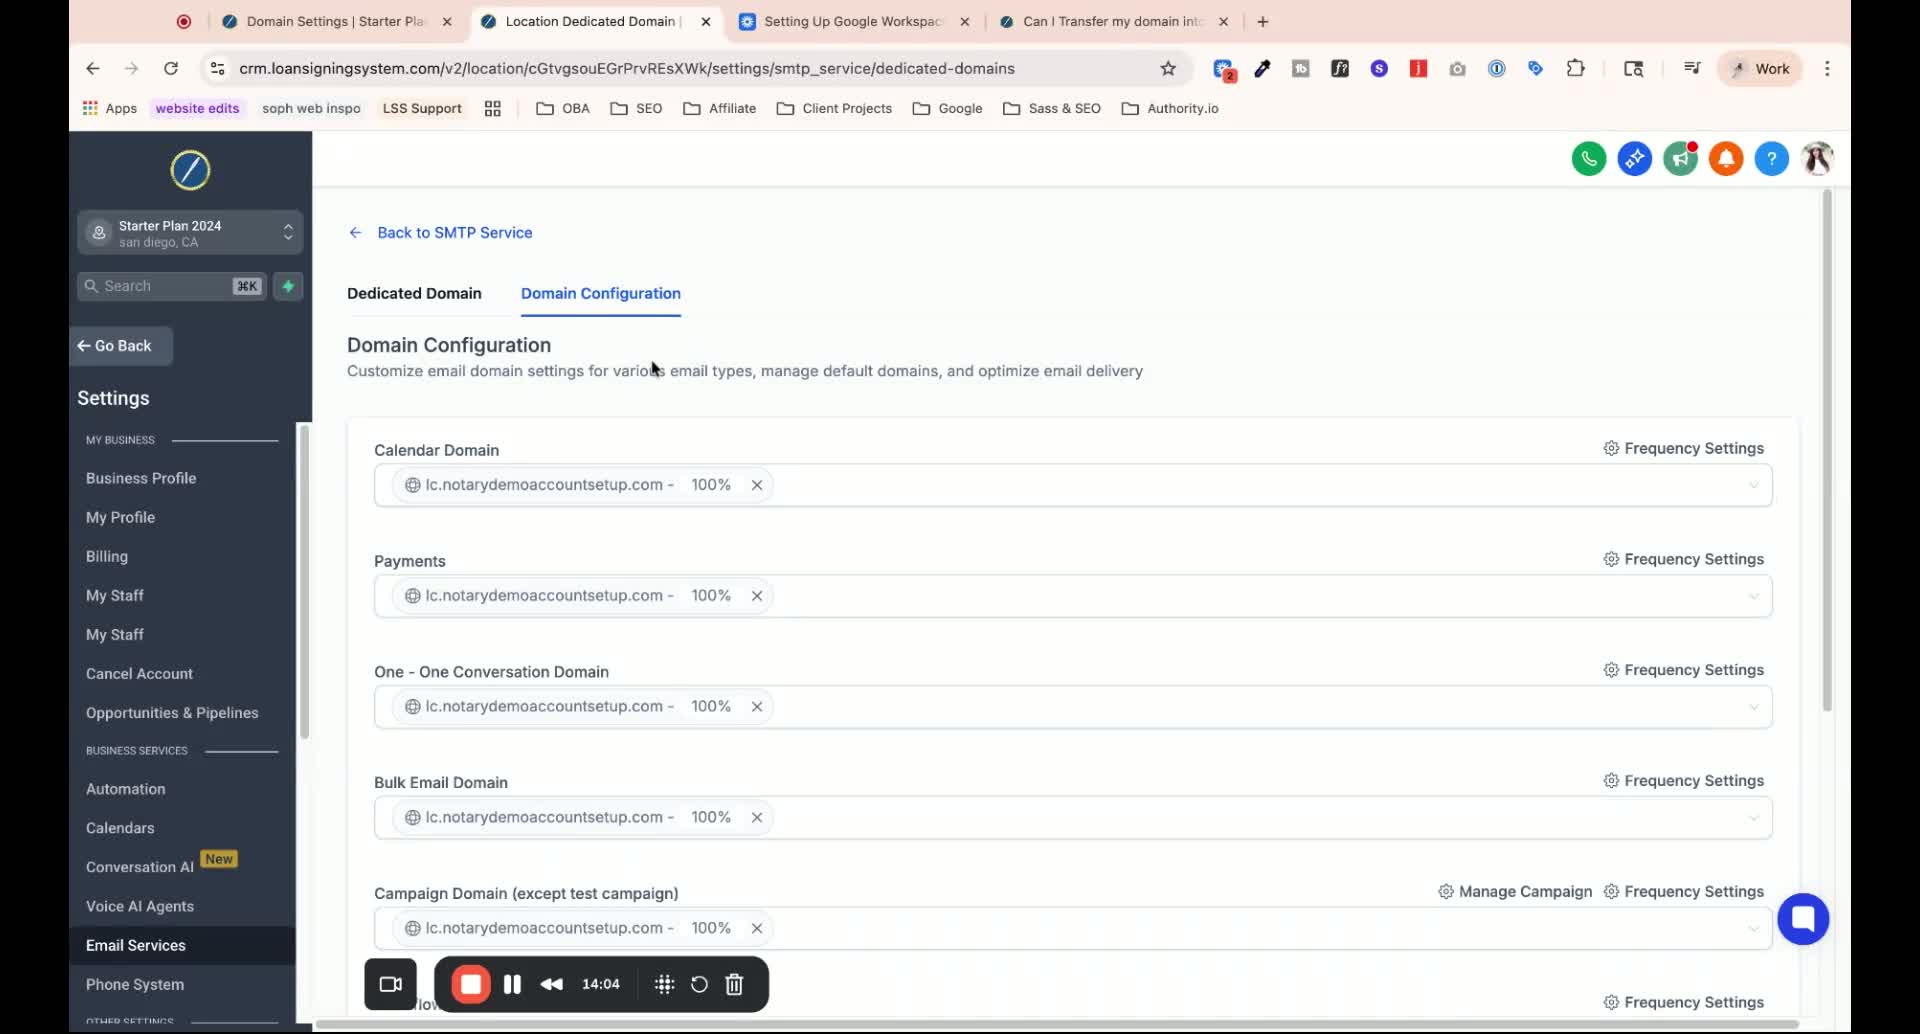Open Frequency Settings for One - One Conversation

click(x=1683, y=670)
